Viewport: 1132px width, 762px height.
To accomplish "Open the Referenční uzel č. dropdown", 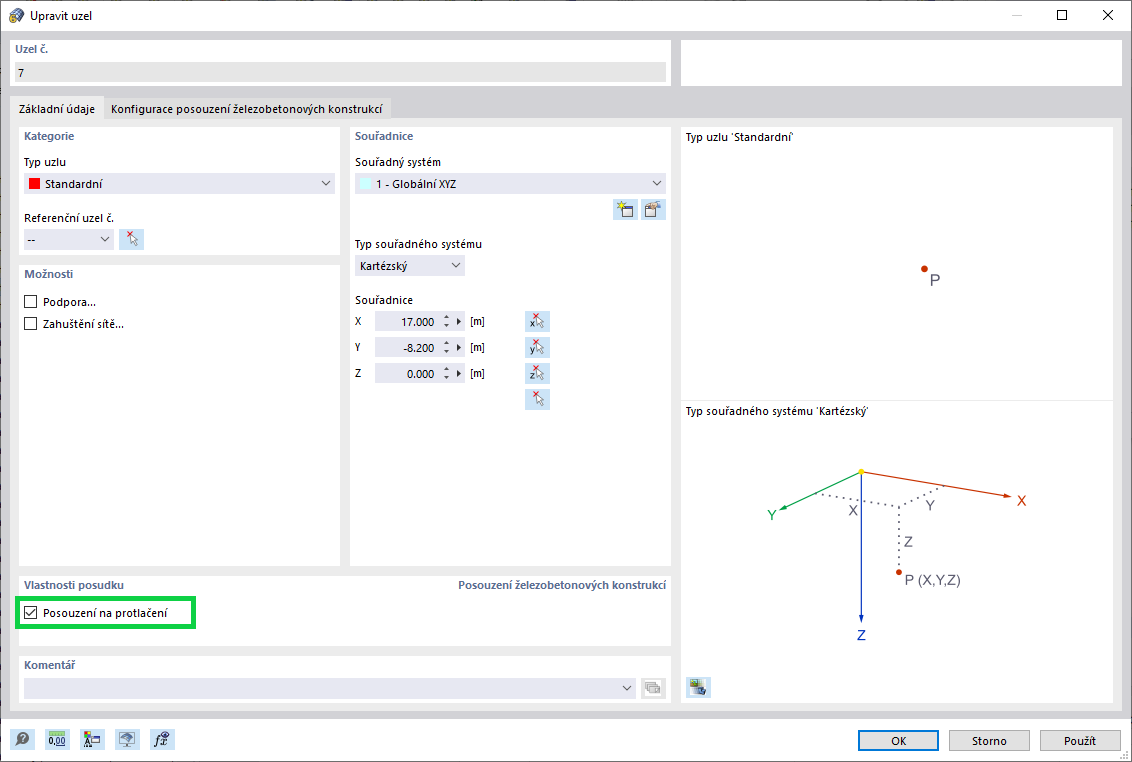I will (69, 239).
